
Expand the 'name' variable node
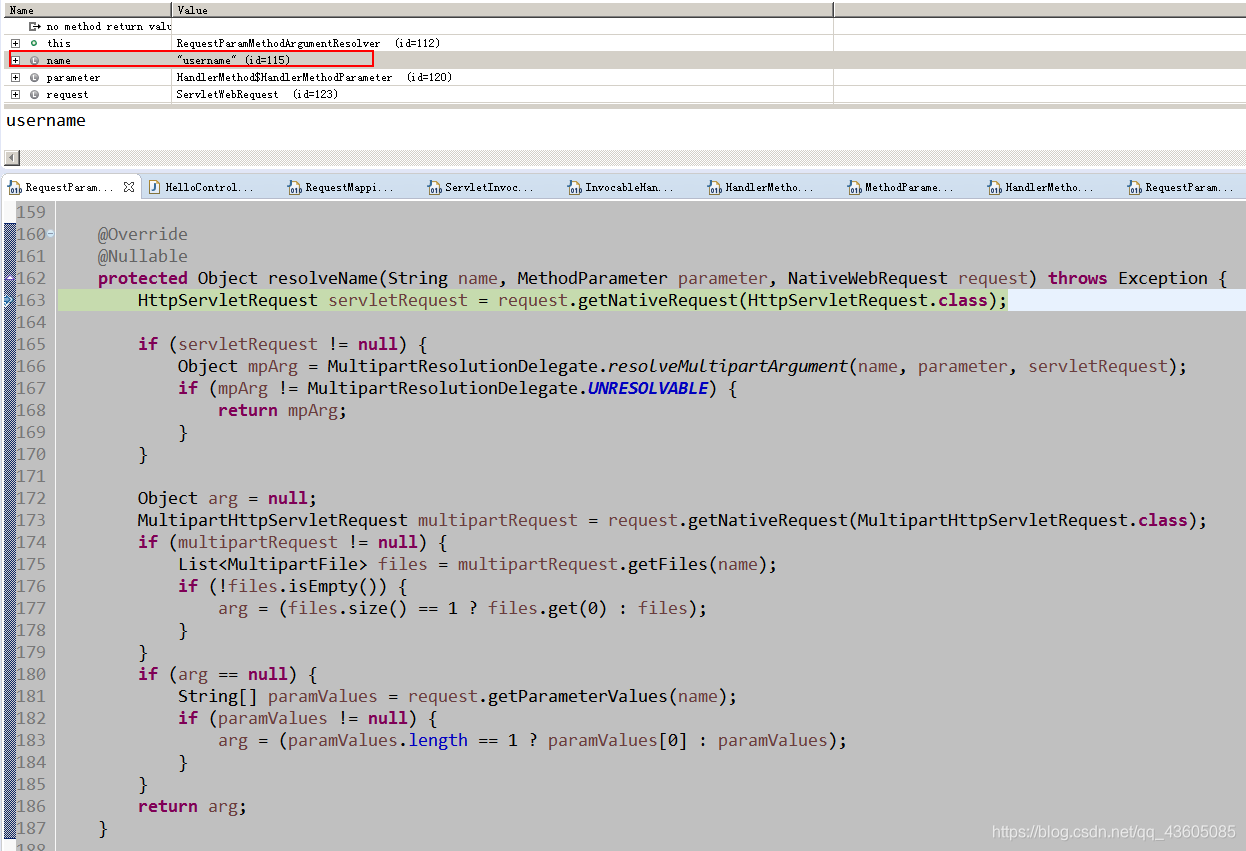15,60
